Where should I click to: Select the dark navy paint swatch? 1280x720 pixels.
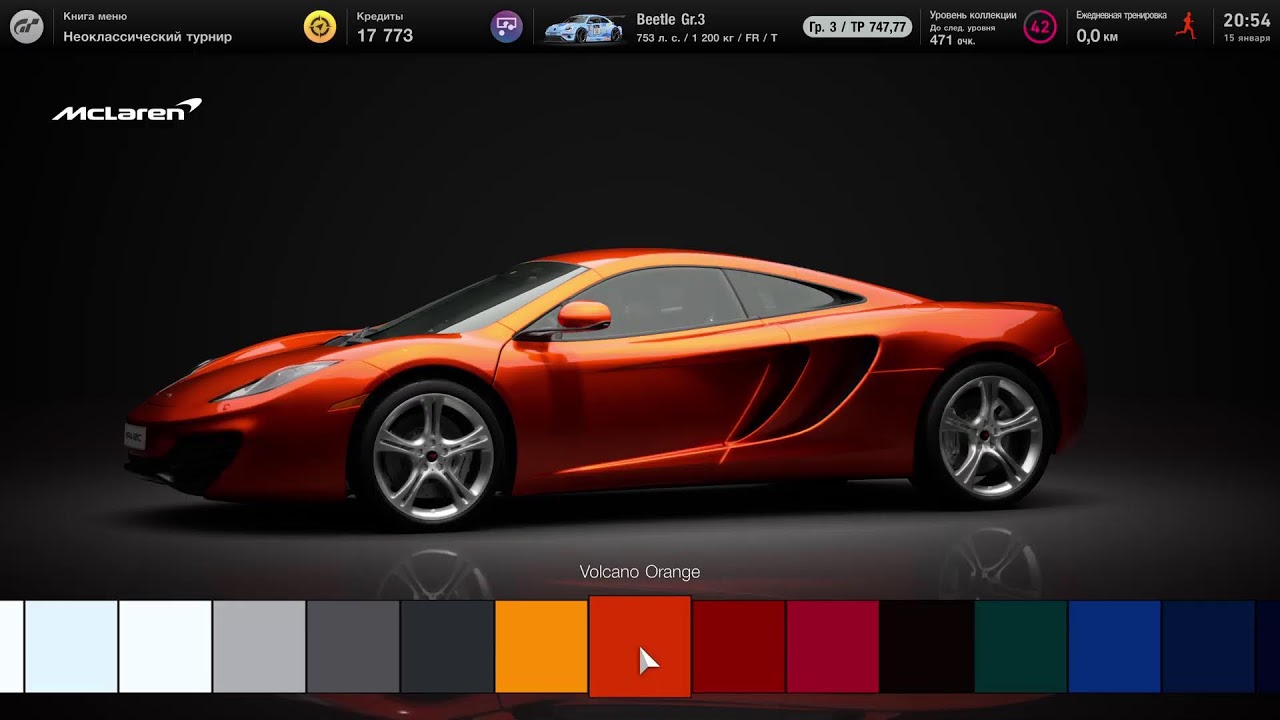tap(1209, 646)
